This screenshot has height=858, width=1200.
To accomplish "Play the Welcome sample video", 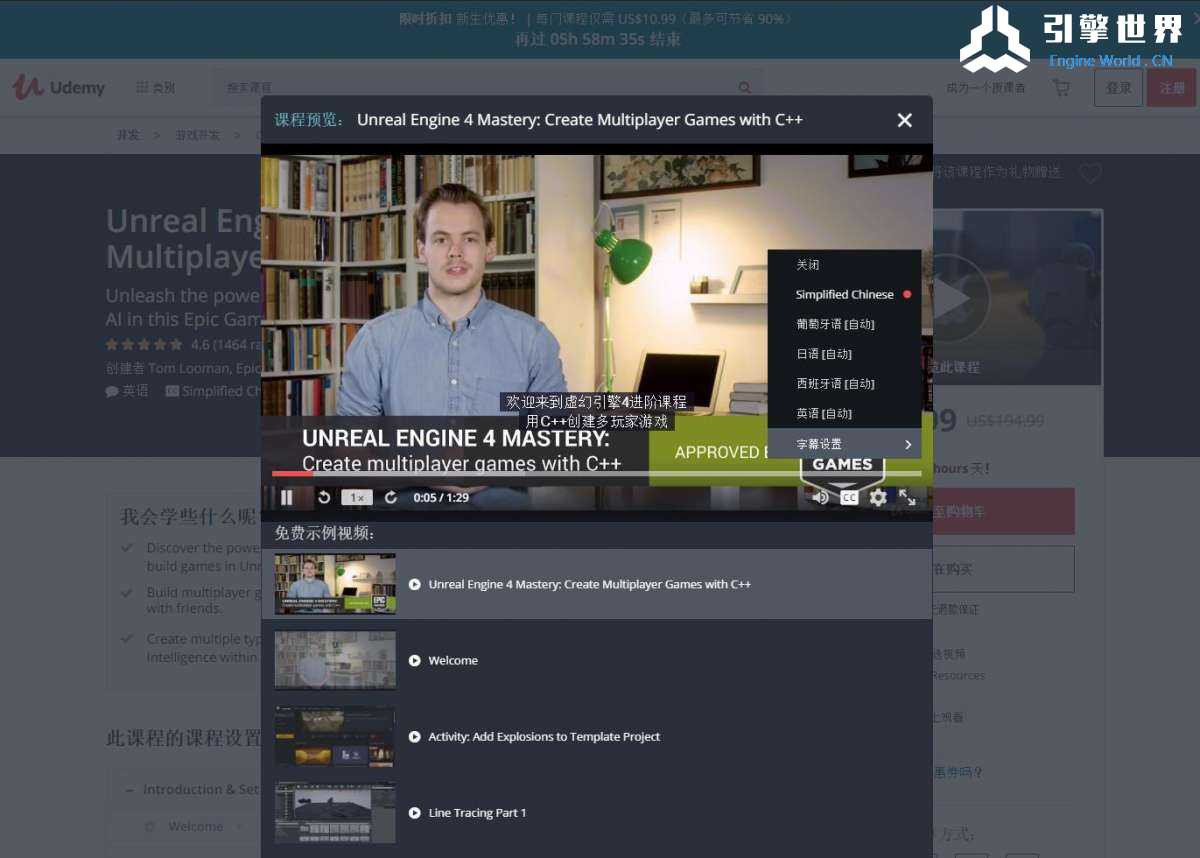I will pos(597,660).
